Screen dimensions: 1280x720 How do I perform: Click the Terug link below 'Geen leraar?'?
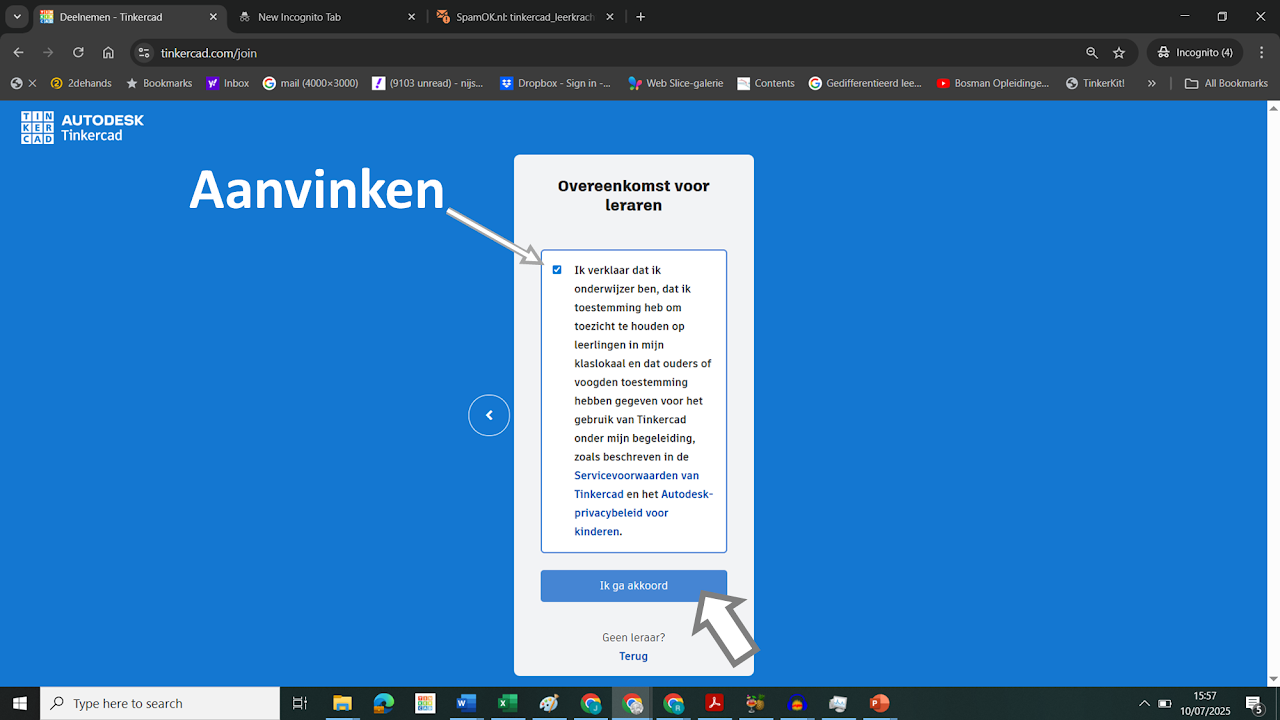[634, 656]
